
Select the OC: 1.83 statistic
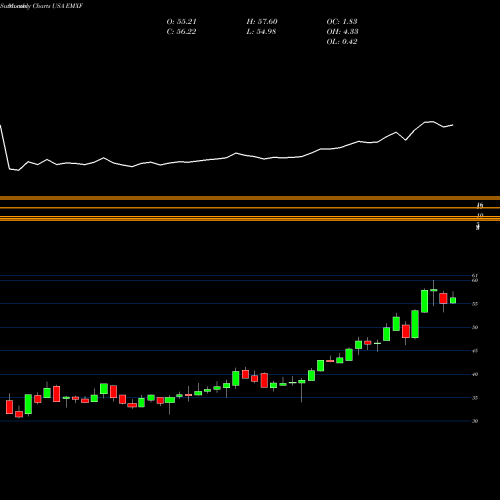pos(342,22)
